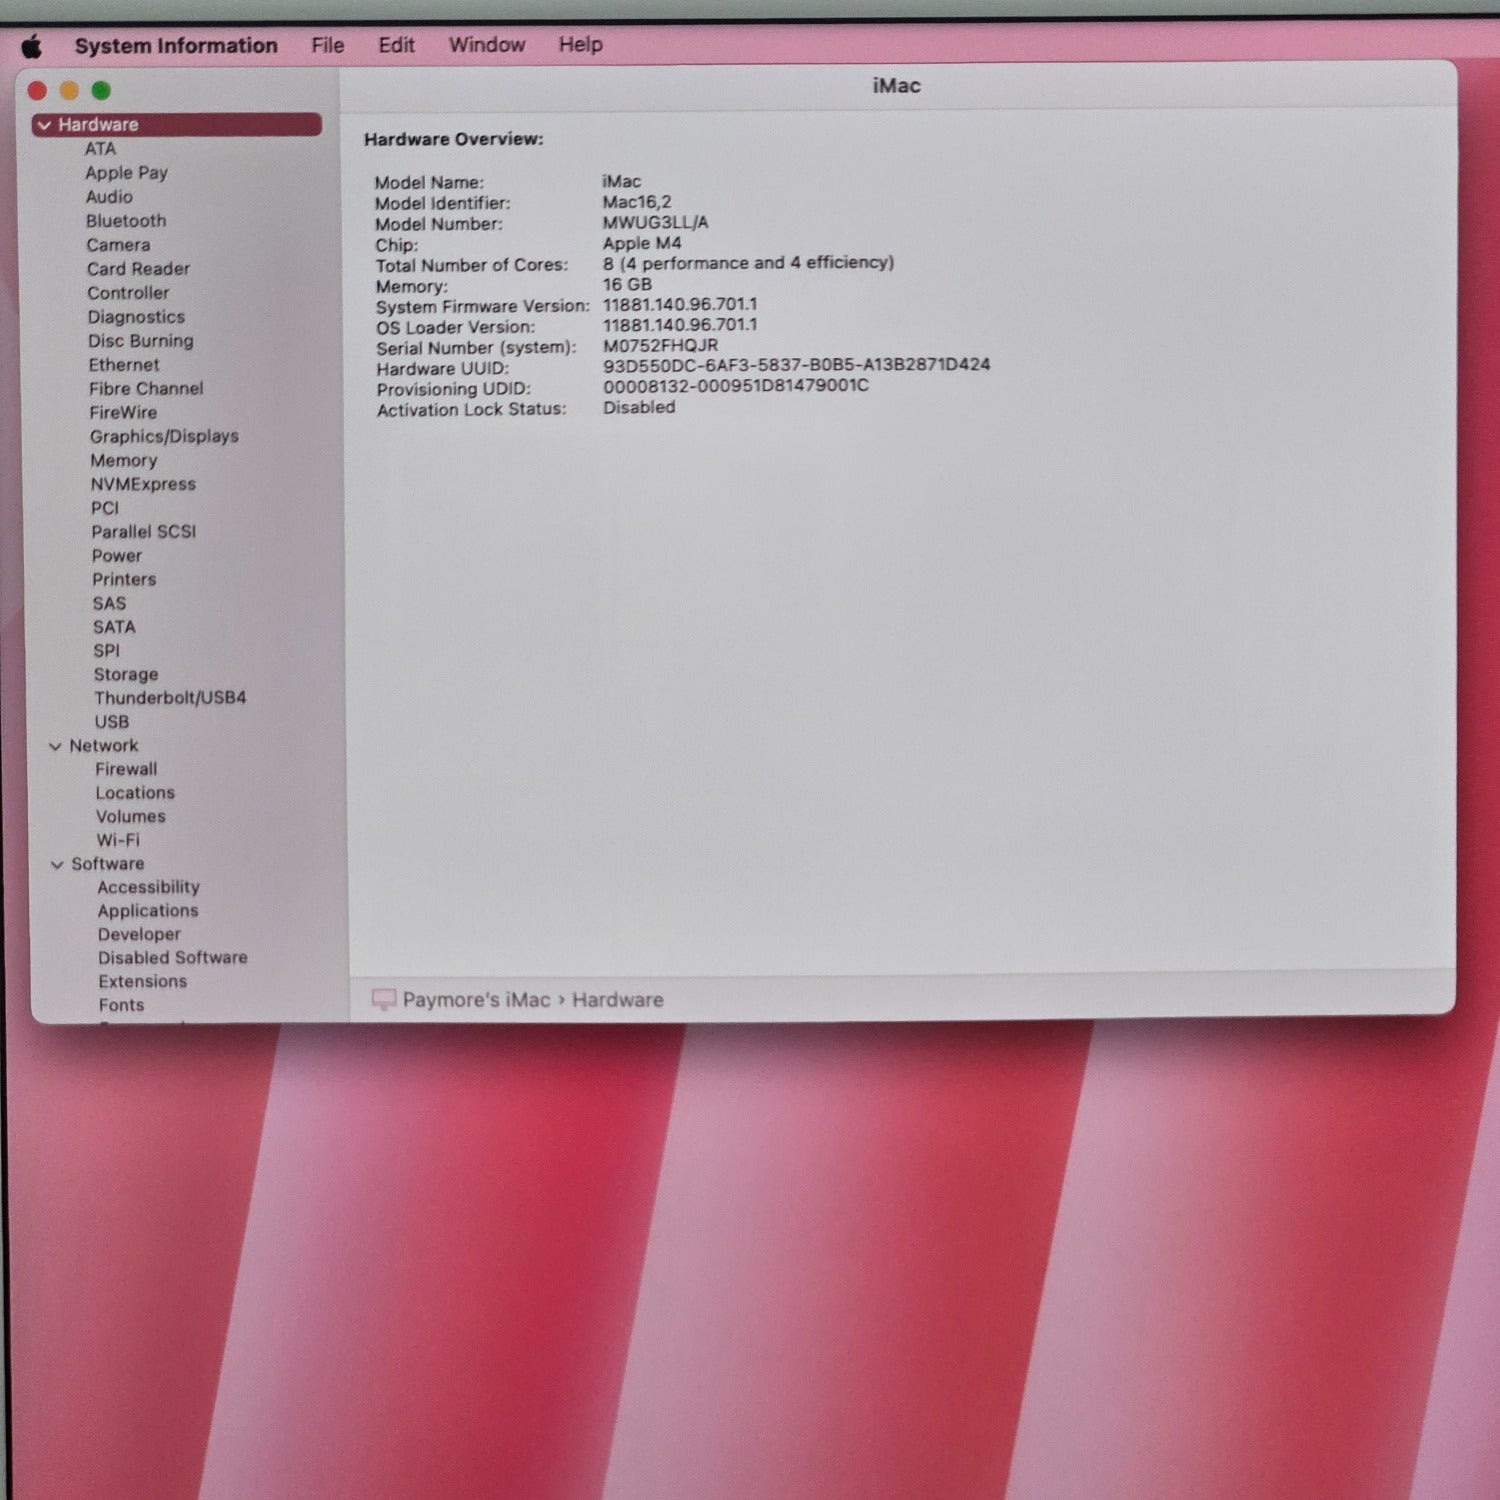Click the computer icon in path bar

[x=383, y=1000]
